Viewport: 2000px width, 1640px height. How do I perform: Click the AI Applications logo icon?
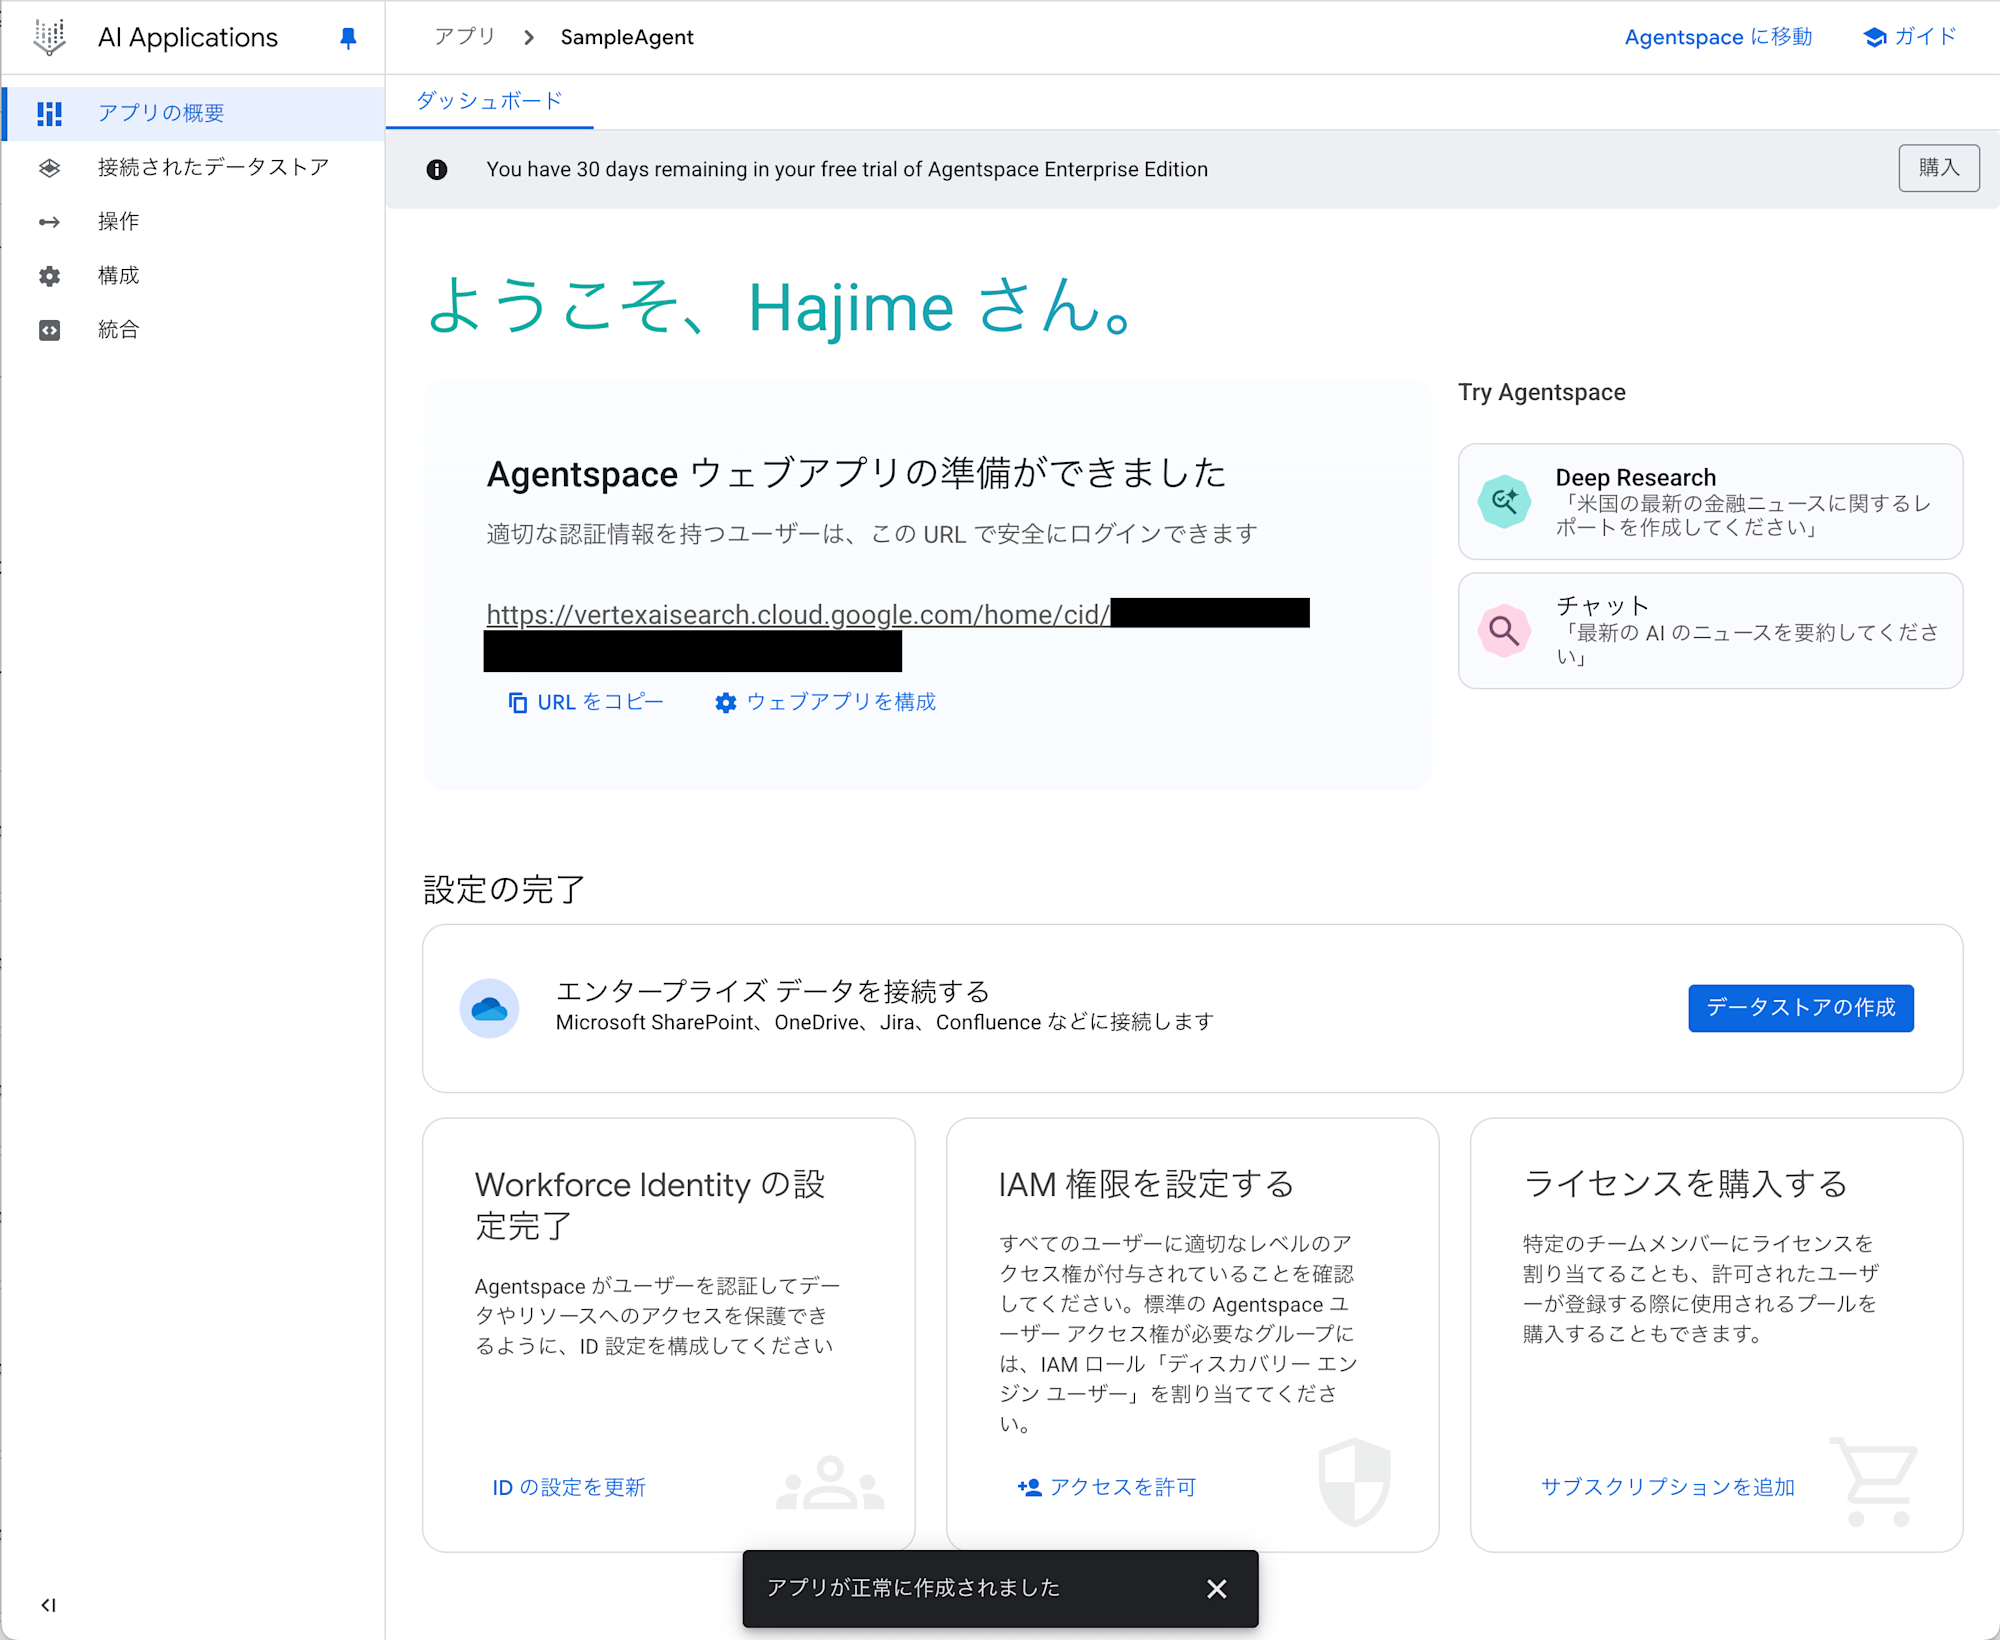49,37
